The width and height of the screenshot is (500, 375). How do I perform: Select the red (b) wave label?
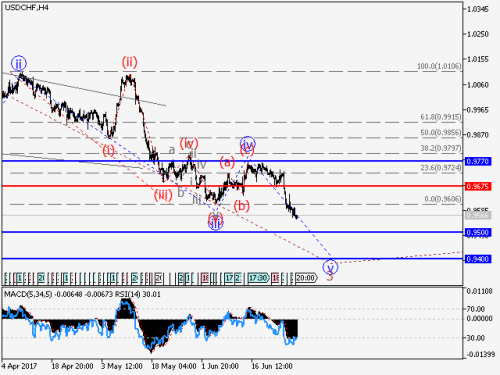point(241,206)
